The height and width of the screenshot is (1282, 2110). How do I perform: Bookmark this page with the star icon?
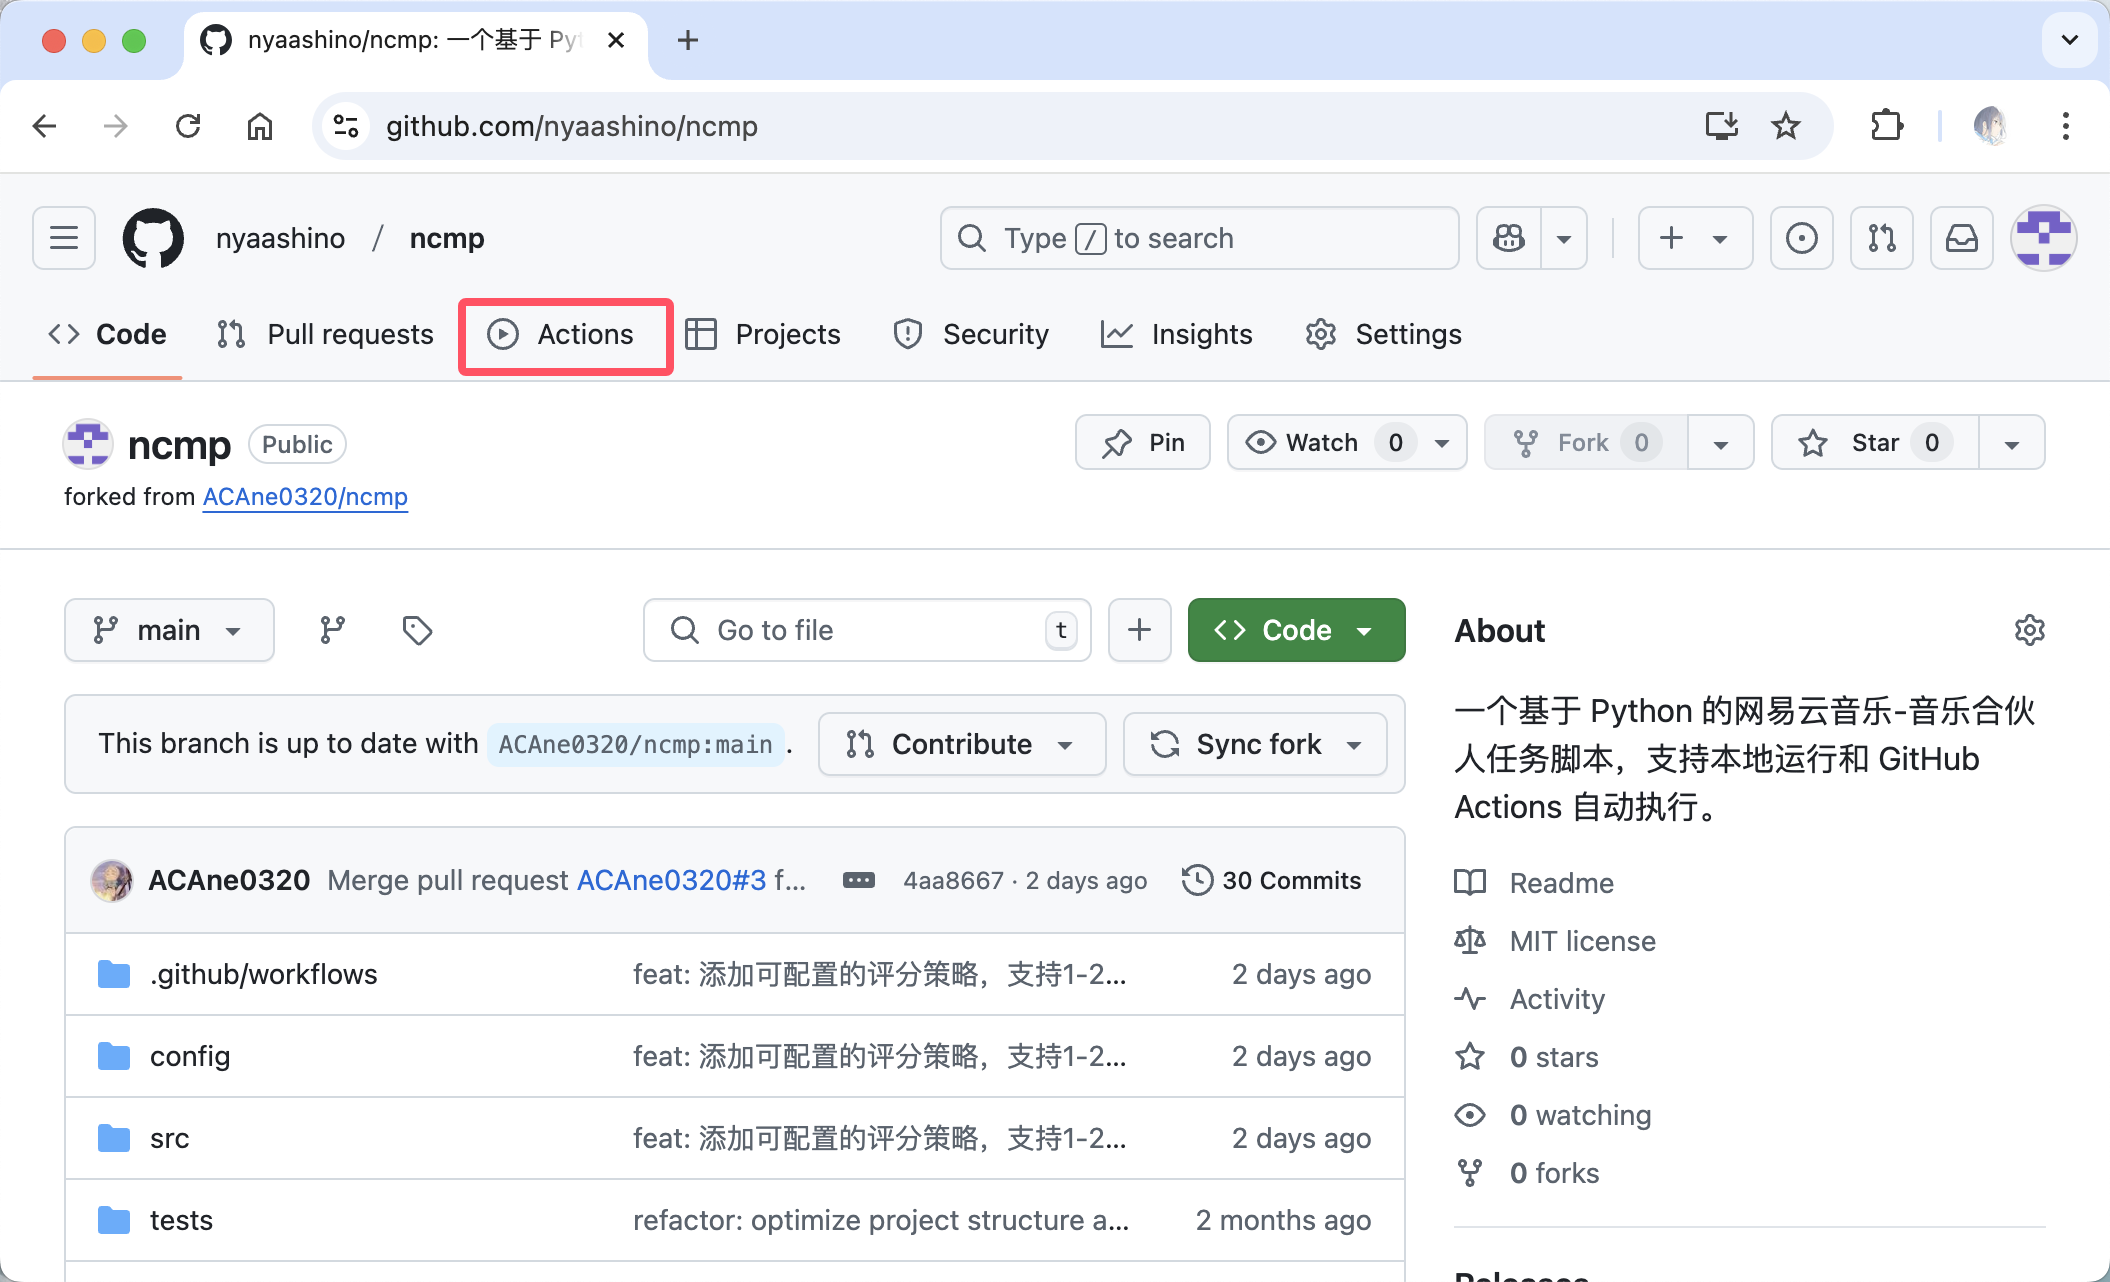(1786, 126)
